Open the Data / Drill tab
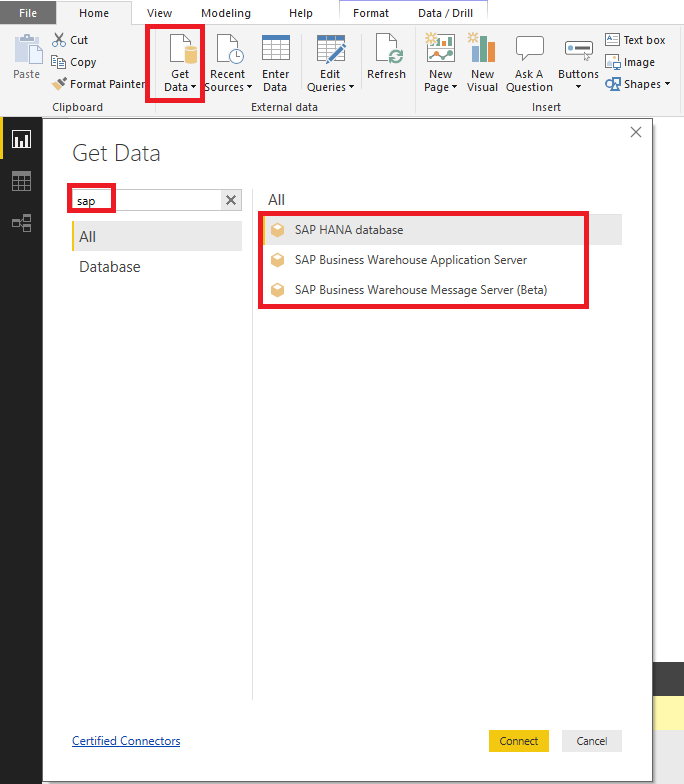684x784 pixels. click(445, 13)
